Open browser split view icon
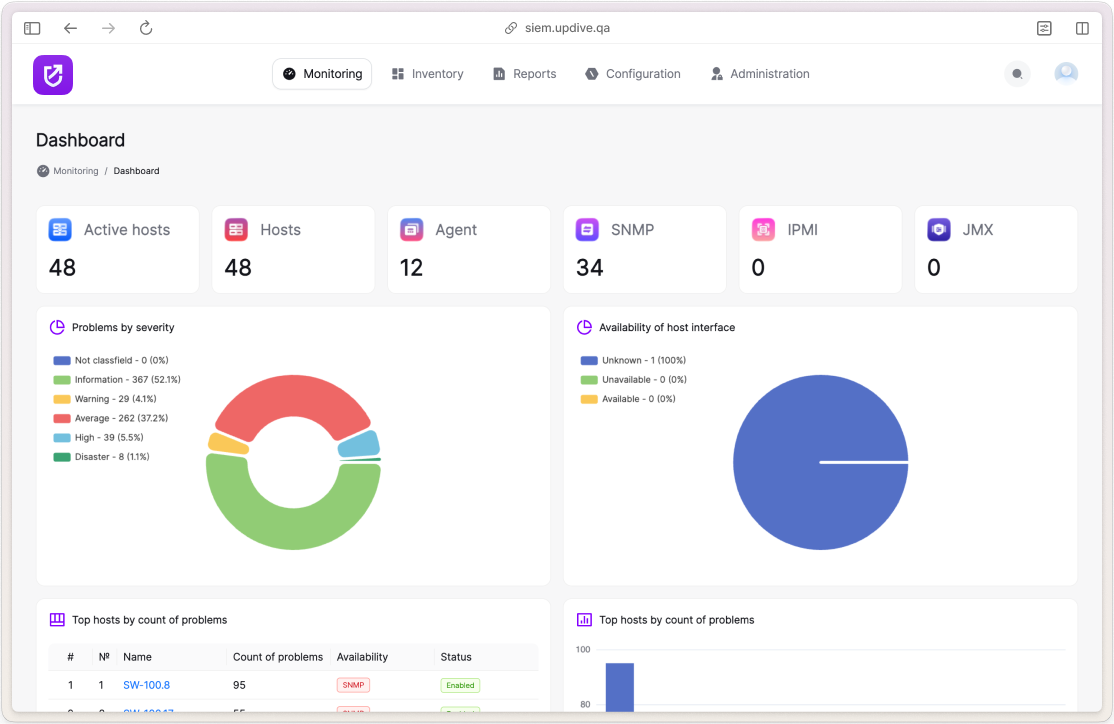1114x724 pixels. pos(1082,28)
